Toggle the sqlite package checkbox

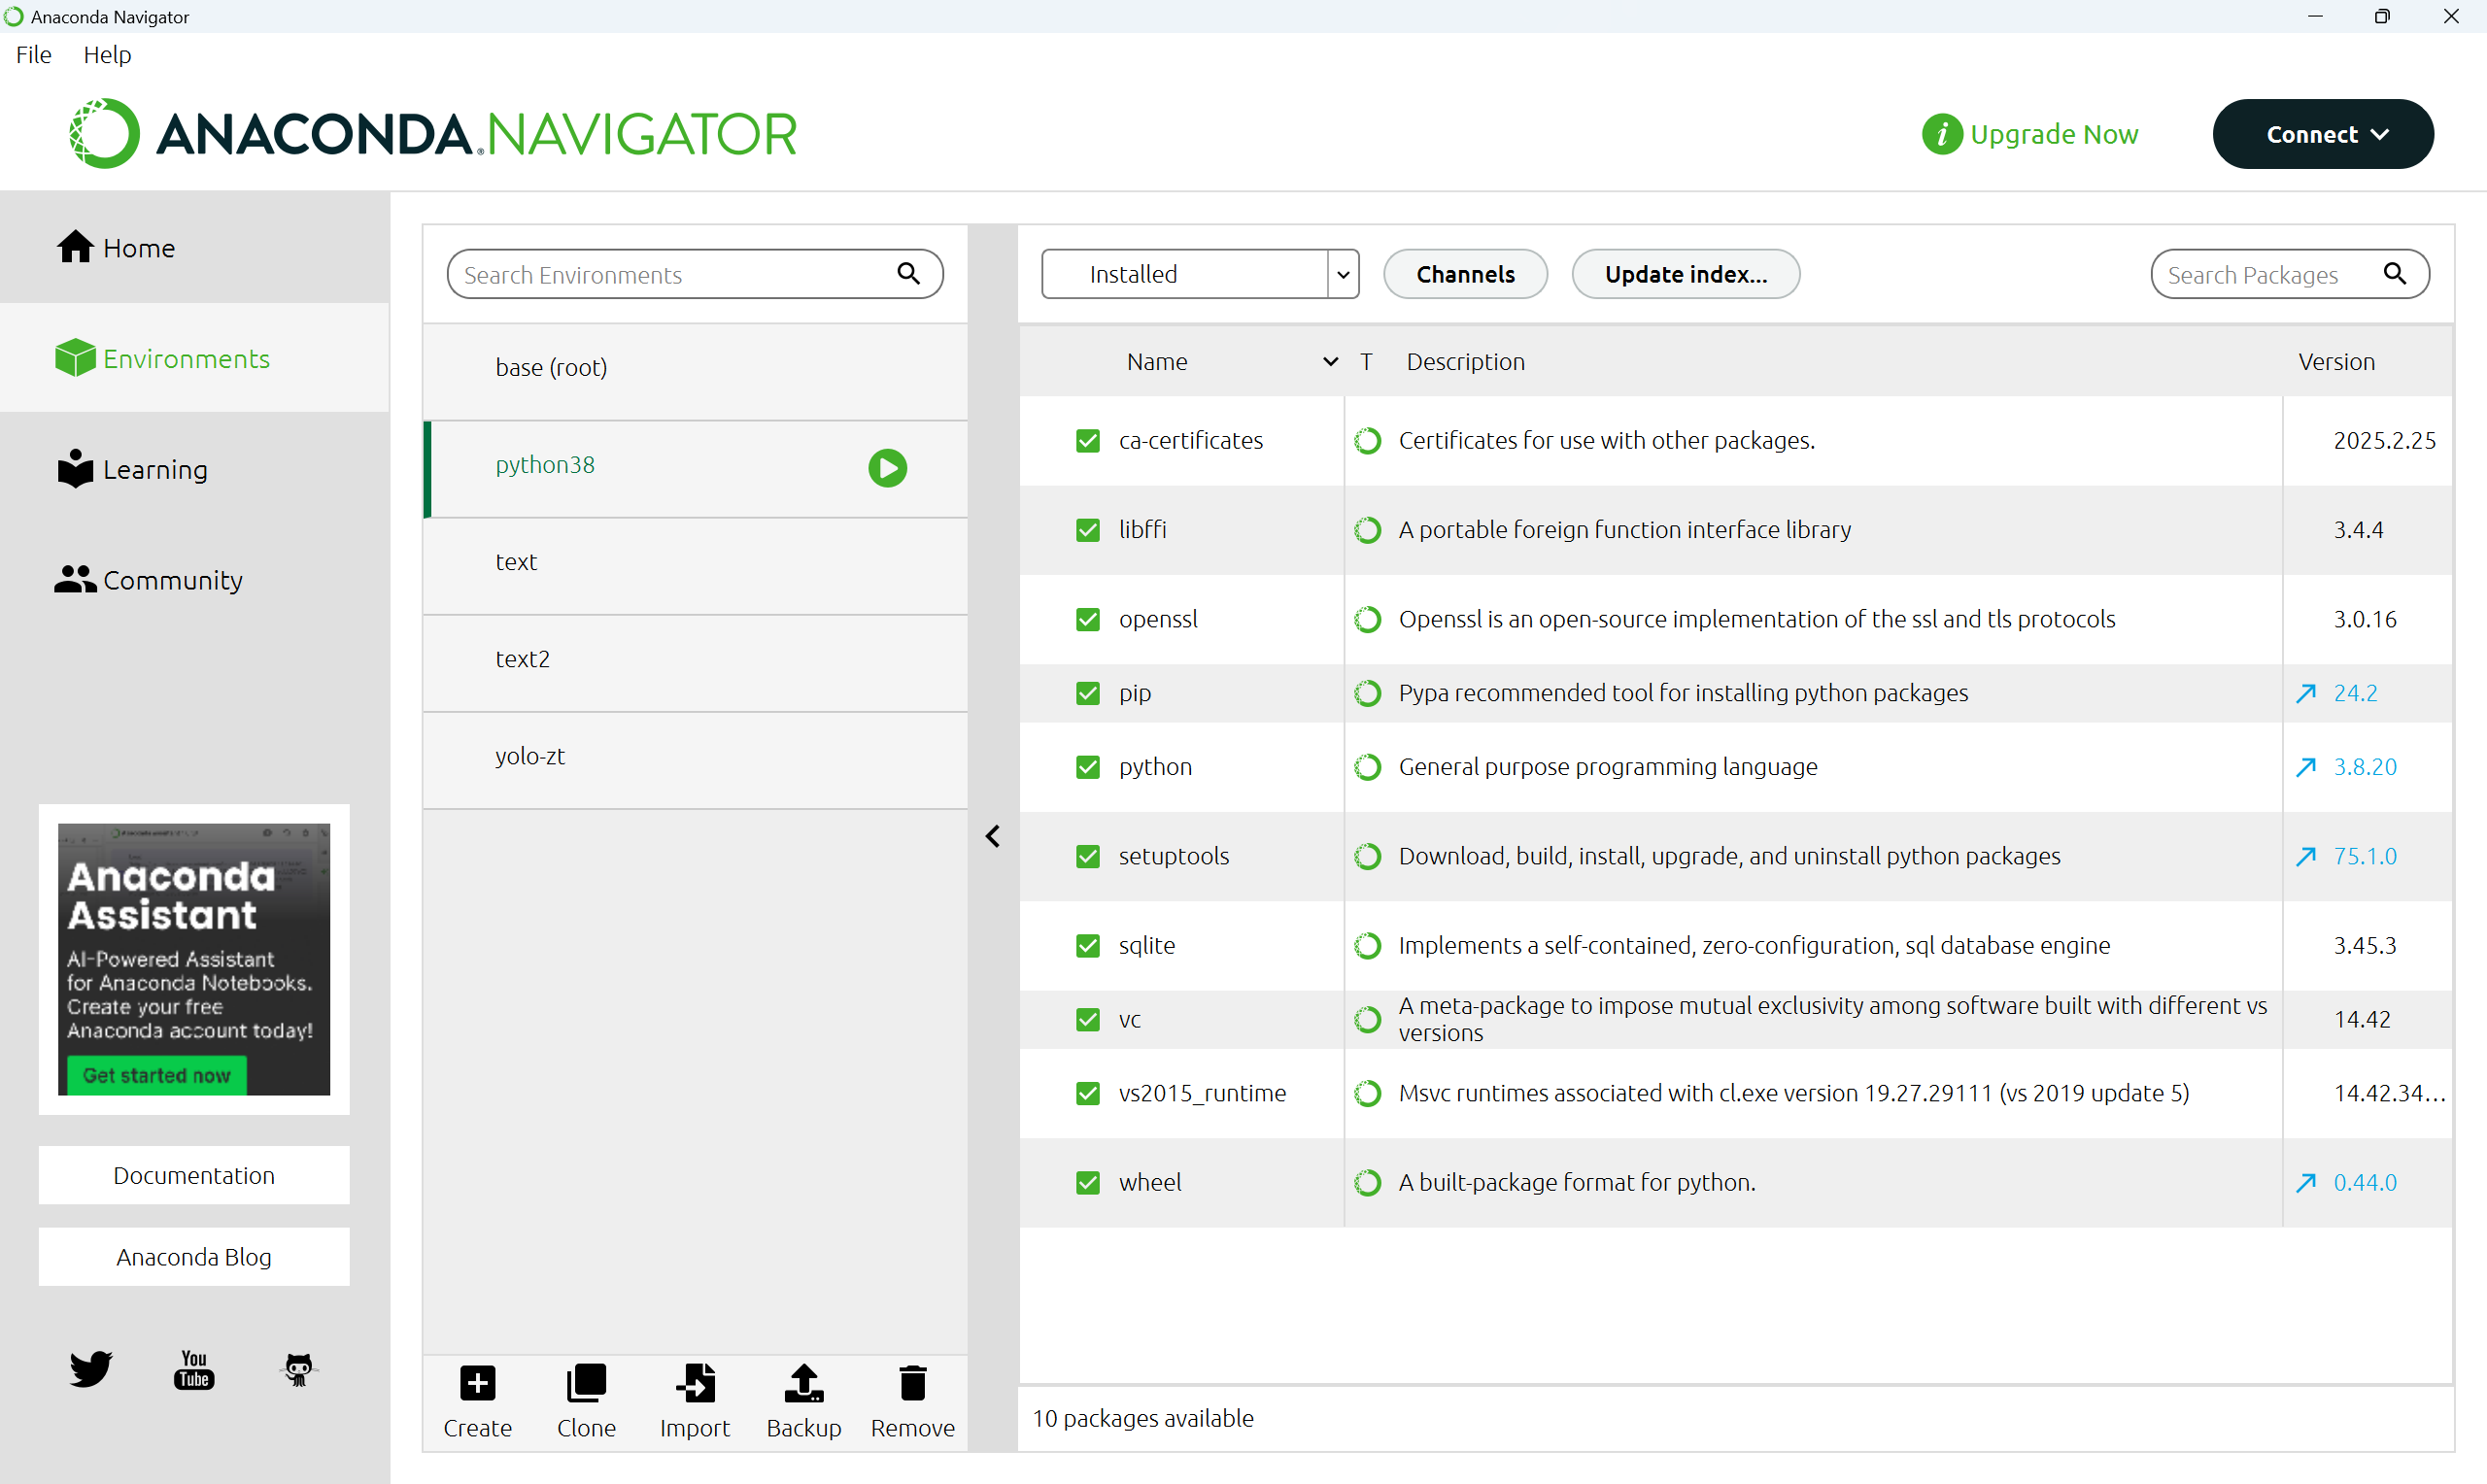[x=1087, y=945]
